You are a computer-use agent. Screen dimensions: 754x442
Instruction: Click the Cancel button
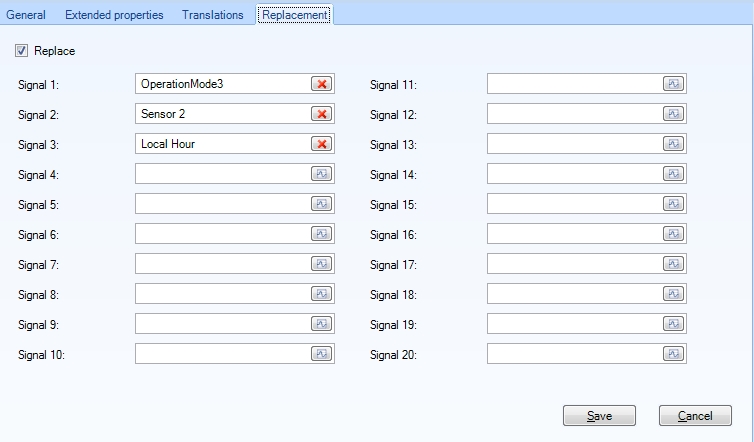pyautogui.click(x=695, y=415)
